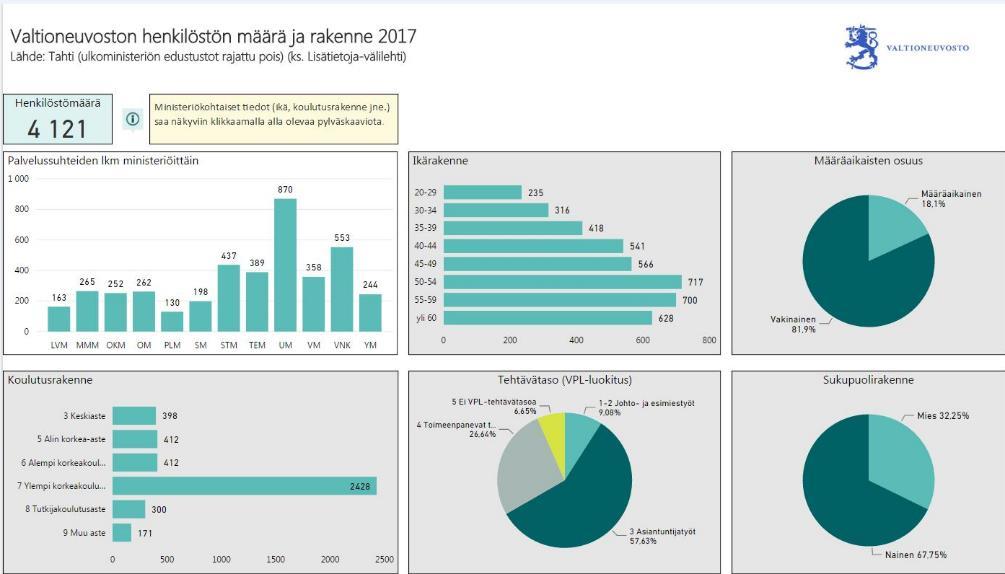
Task: Click the VM bar showing 358
Action: [x=313, y=304]
